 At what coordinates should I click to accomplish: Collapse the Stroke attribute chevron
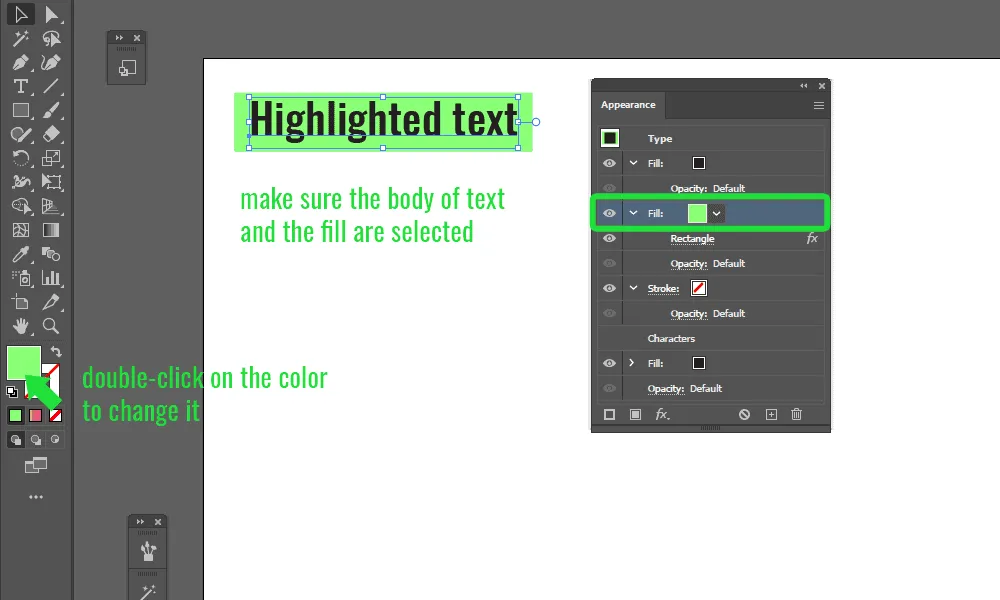[633, 288]
